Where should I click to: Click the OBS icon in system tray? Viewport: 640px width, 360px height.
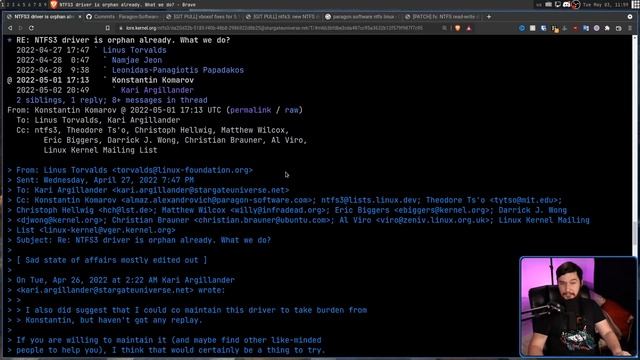[x=576, y=4]
